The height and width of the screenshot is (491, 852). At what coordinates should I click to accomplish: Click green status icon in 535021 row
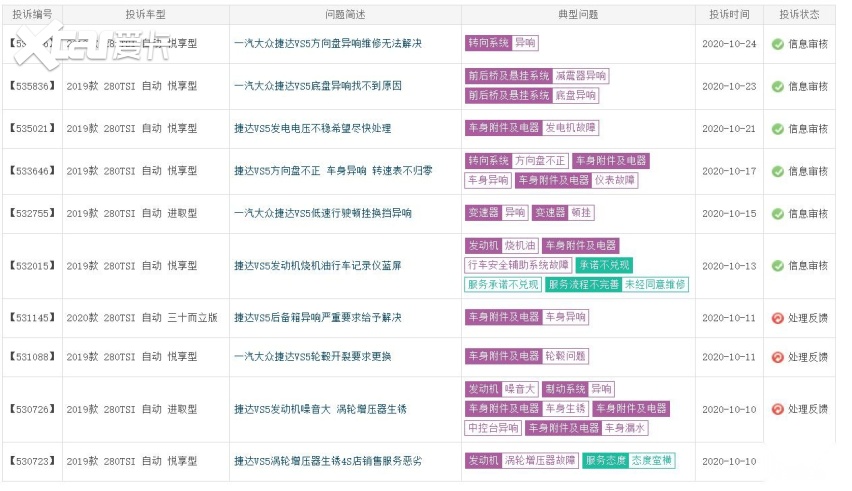click(x=777, y=129)
